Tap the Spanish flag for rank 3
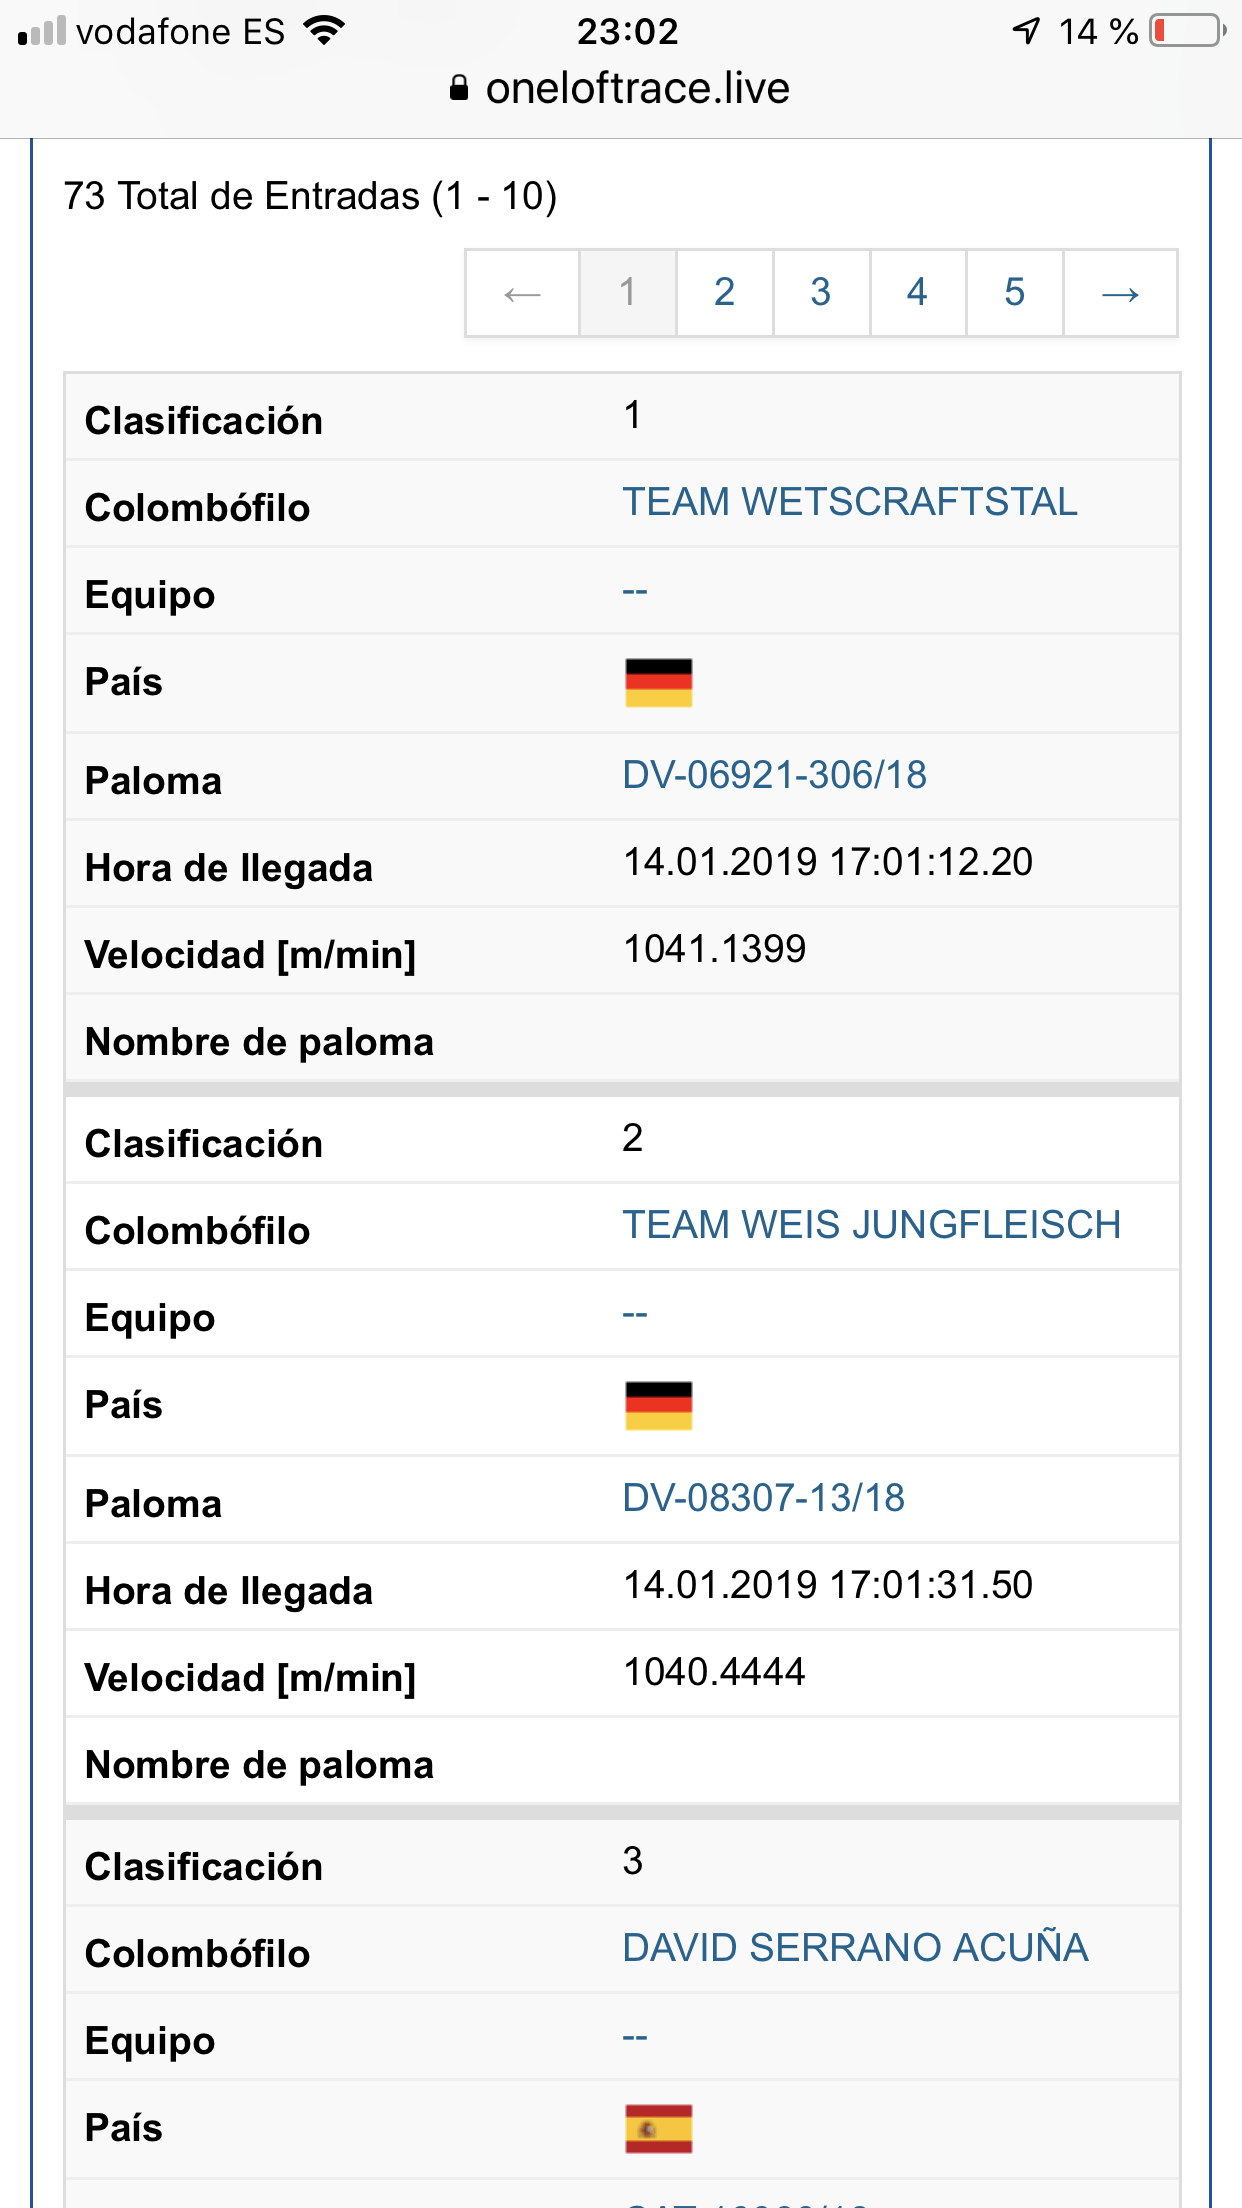Viewport: 1242px width, 2208px height. [x=658, y=2129]
